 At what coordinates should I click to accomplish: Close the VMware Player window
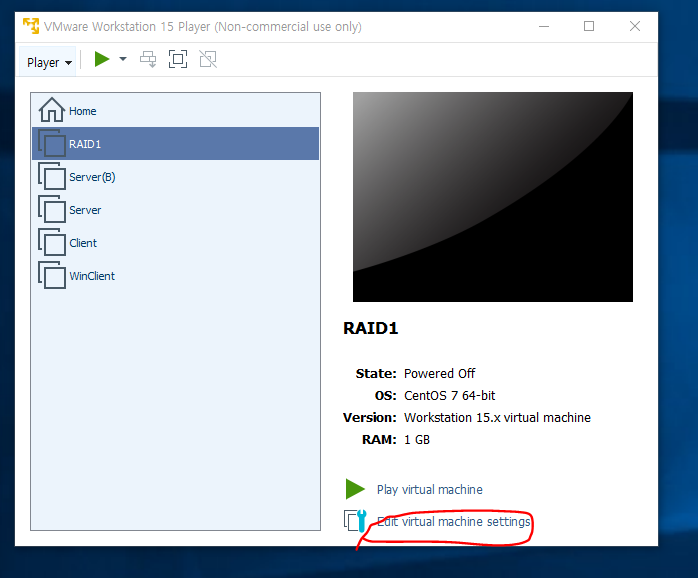click(x=635, y=26)
